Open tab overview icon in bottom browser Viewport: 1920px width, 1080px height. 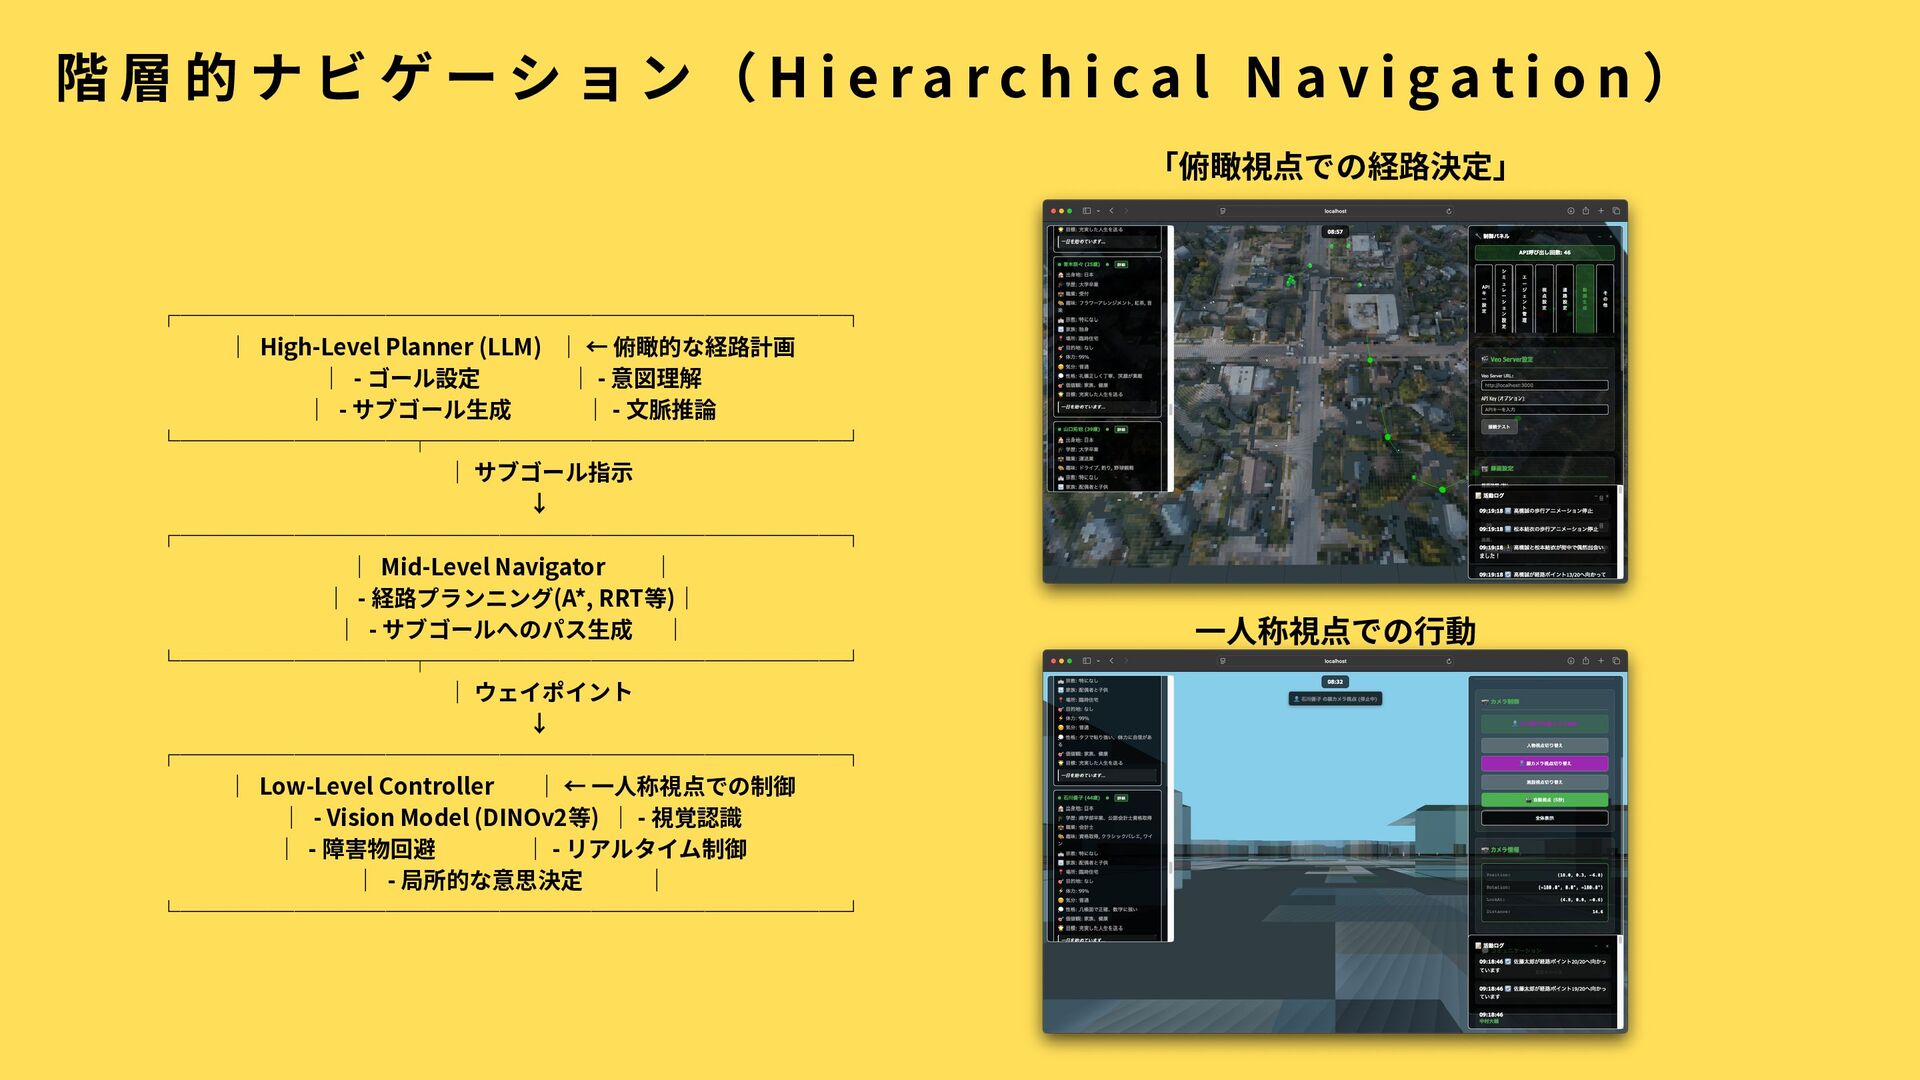pos(1615,661)
